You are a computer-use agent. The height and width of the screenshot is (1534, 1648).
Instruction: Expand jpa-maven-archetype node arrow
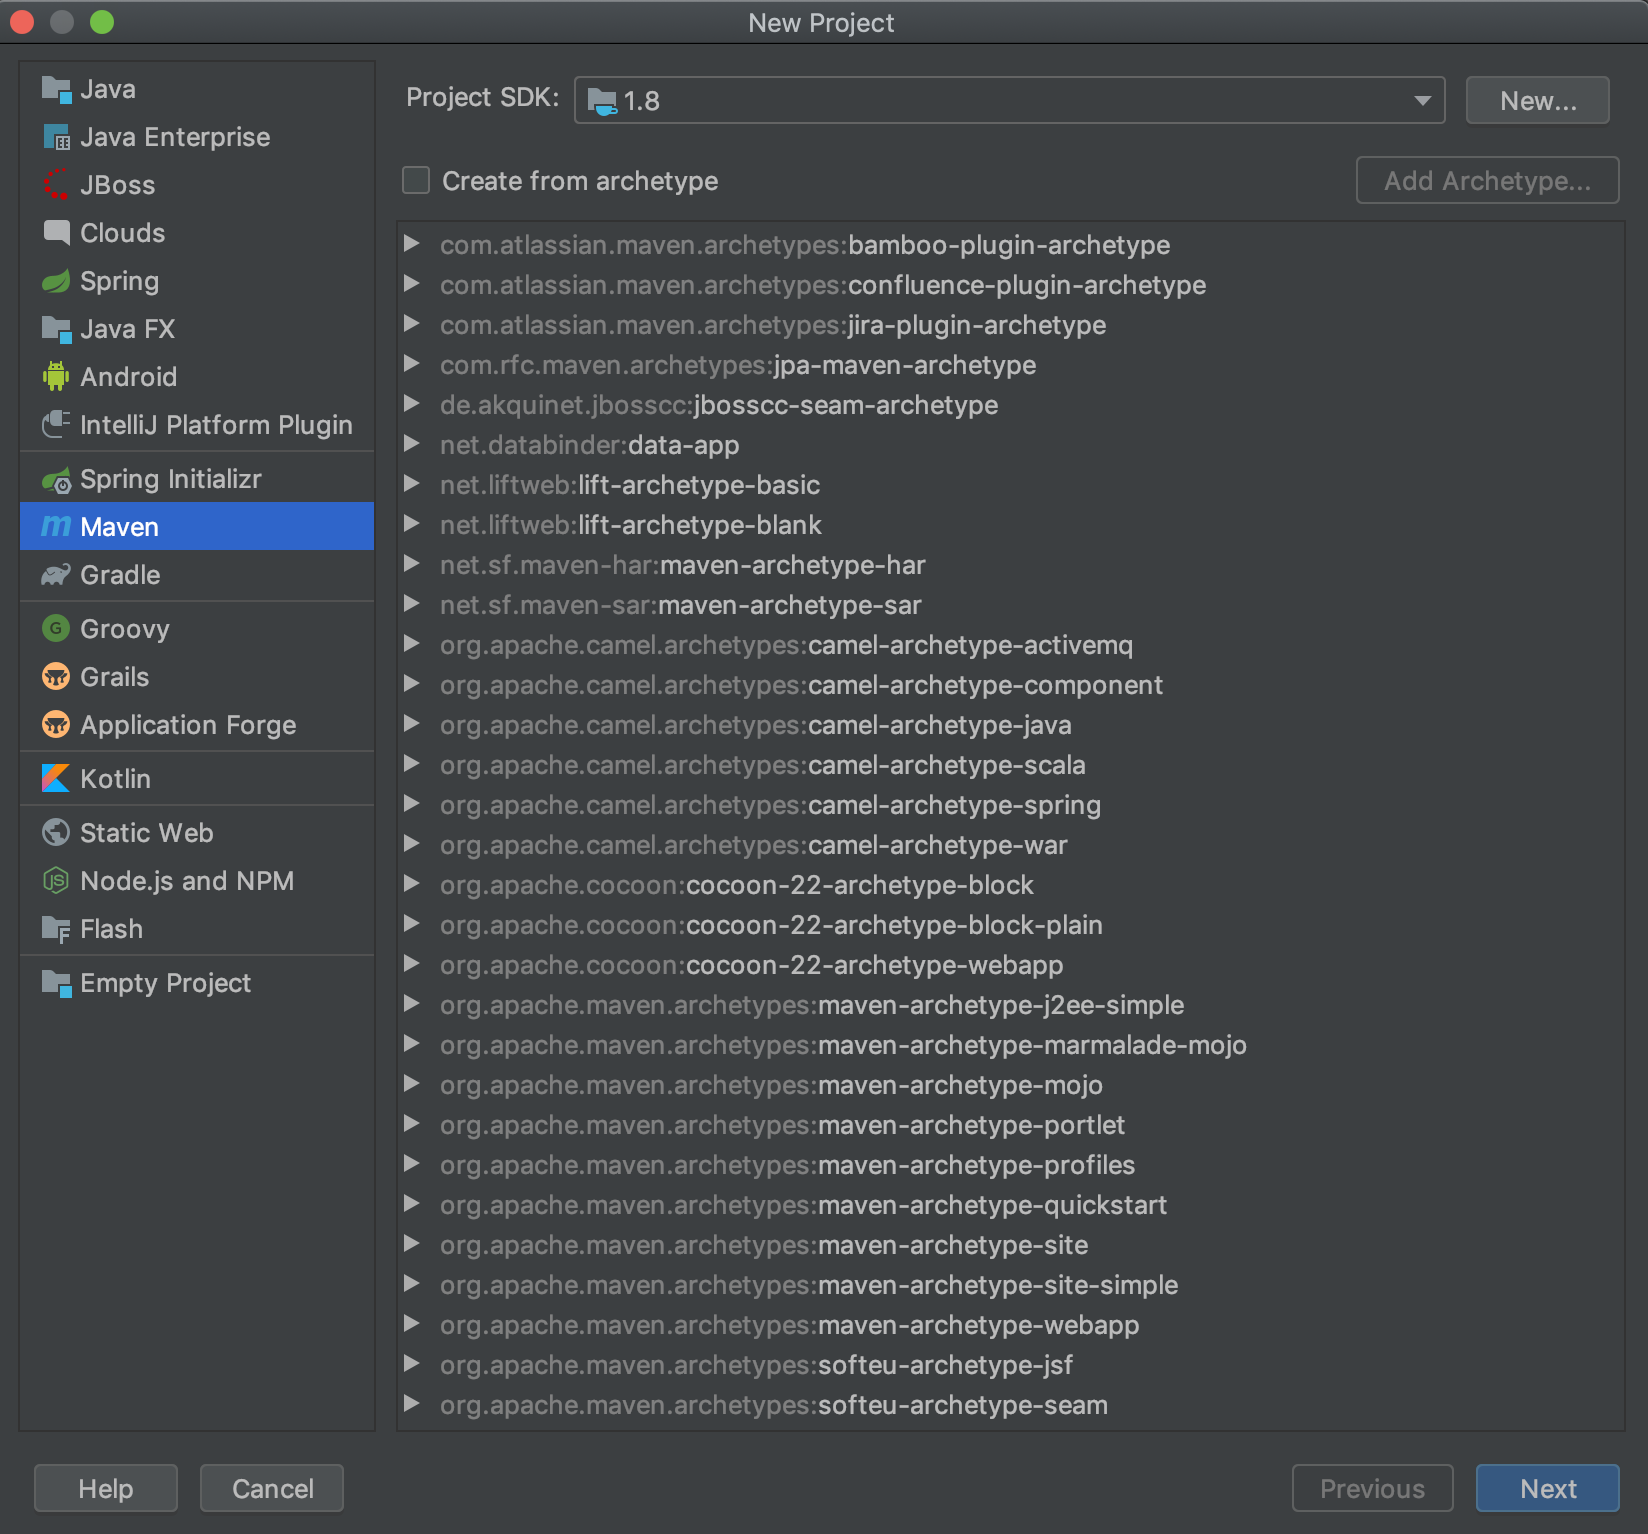411,364
